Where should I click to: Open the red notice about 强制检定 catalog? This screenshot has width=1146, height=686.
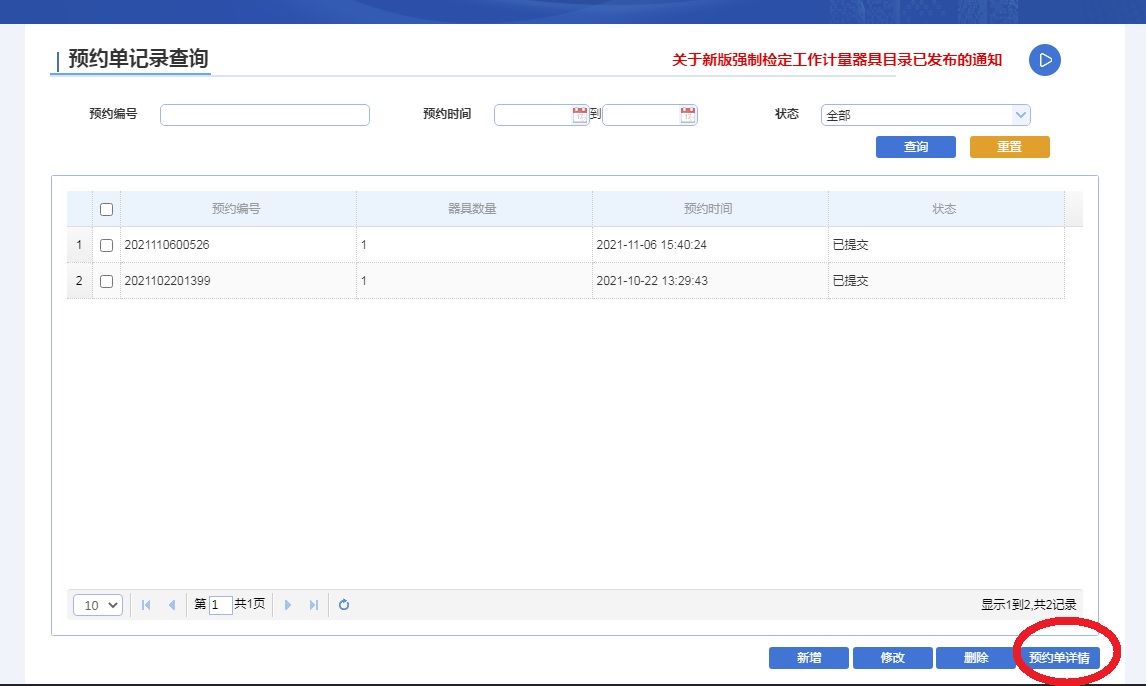click(836, 60)
